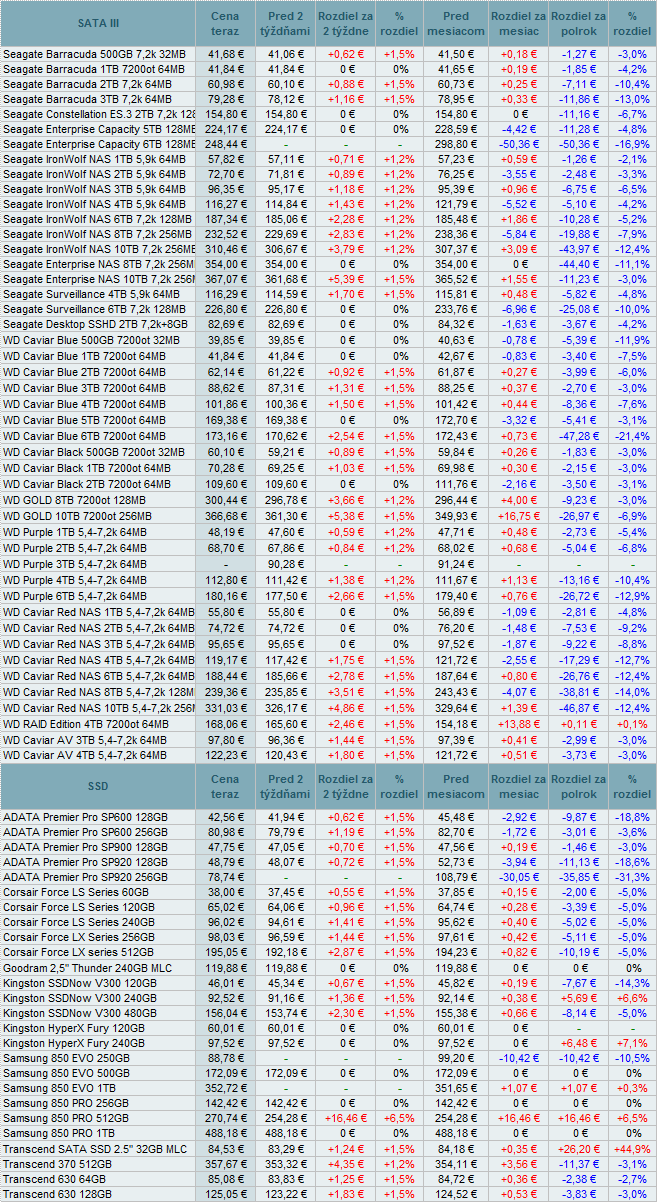Click current price 42,56 € of ADATA SP600 128GB
This screenshot has width=657, height=1202.
pos(225,817)
